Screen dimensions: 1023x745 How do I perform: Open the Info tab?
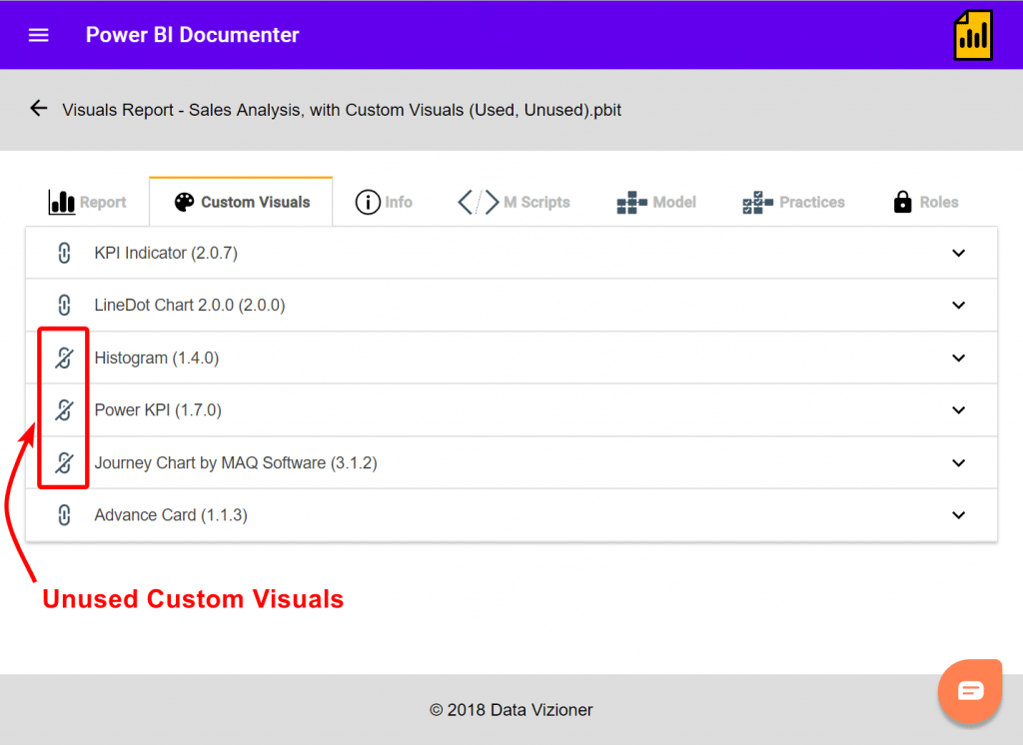pyautogui.click(x=384, y=202)
